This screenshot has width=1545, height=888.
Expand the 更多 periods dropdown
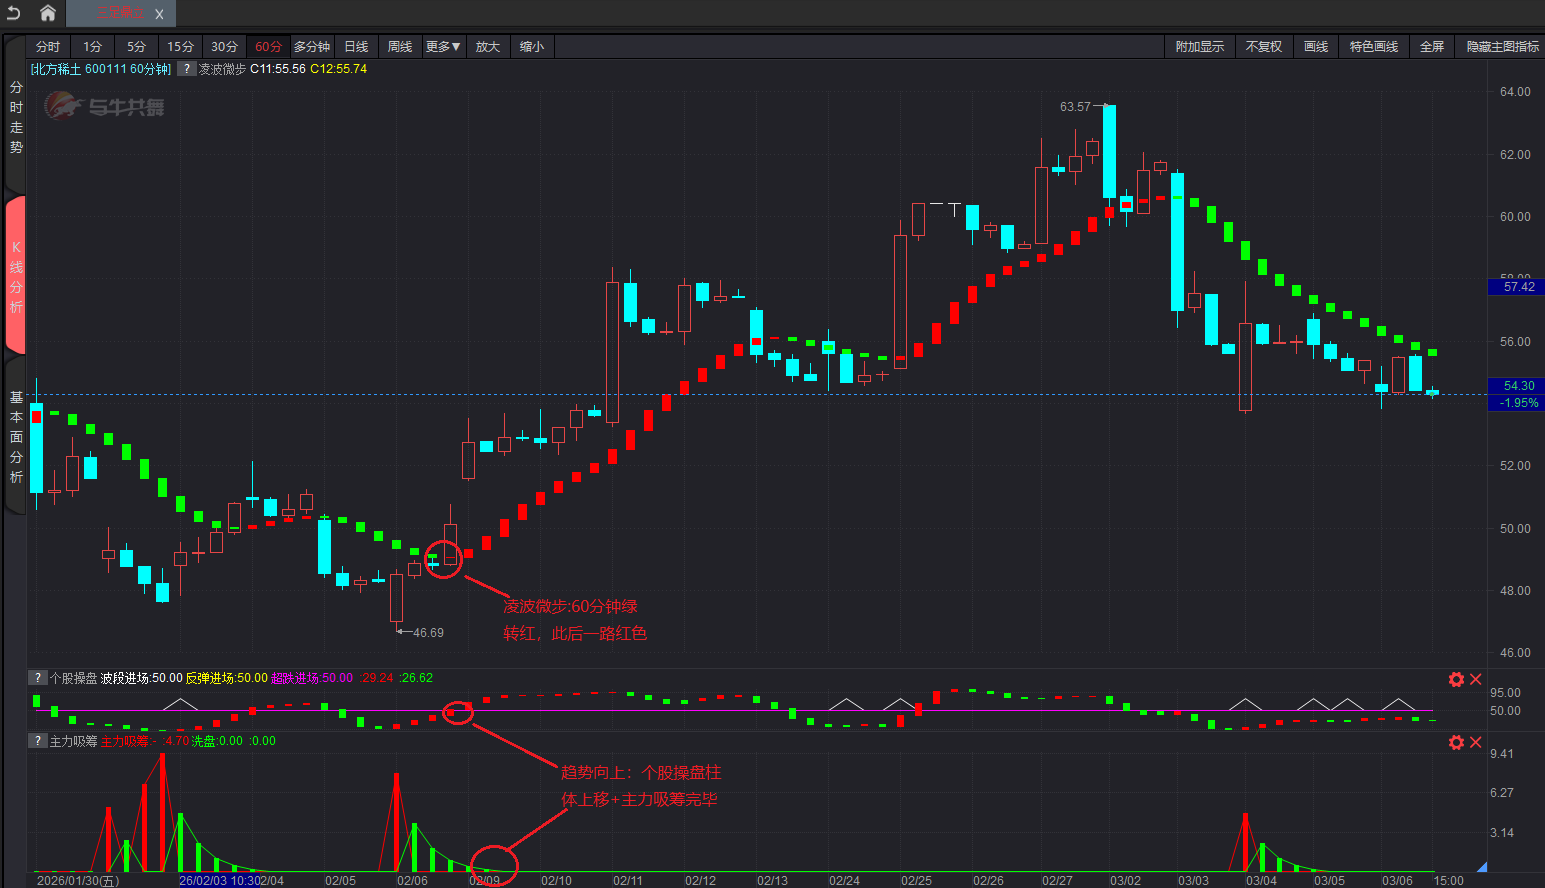coord(442,47)
